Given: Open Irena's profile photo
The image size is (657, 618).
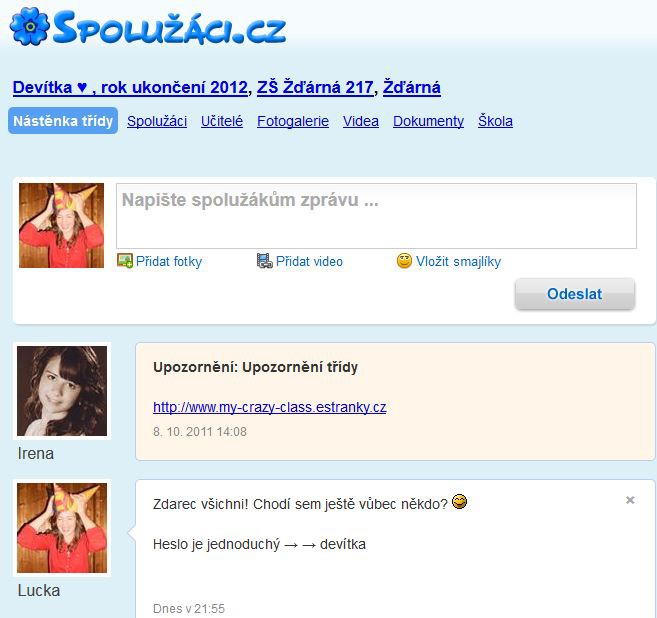Looking at the screenshot, I should (x=62, y=390).
